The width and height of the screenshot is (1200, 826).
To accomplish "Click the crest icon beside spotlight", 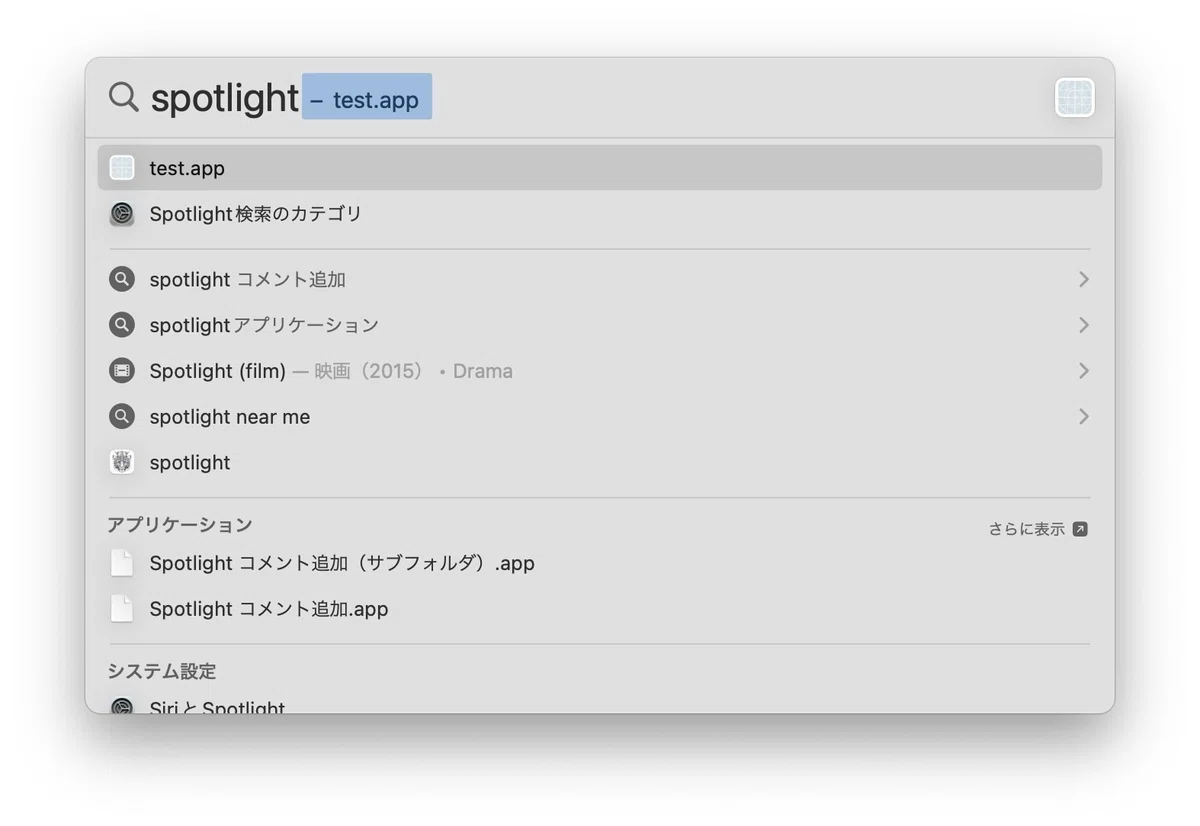I will pyautogui.click(x=122, y=462).
